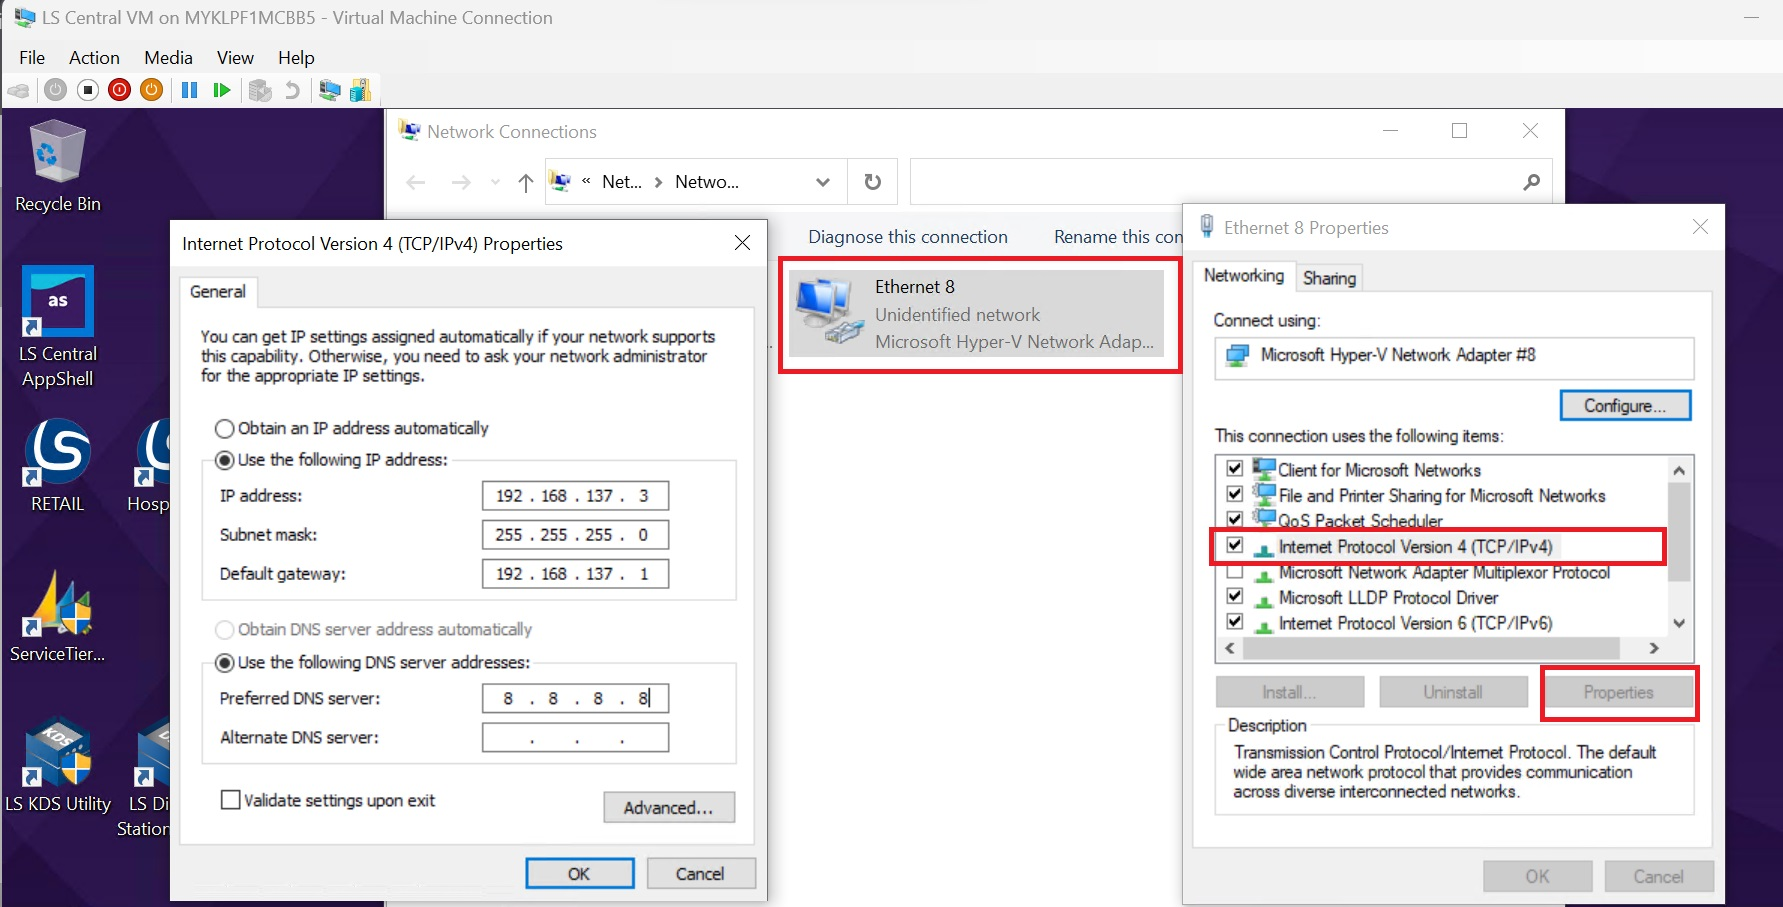Select the Ethernet 8 adapter icon
The height and width of the screenshot is (907, 1783).
(830, 312)
